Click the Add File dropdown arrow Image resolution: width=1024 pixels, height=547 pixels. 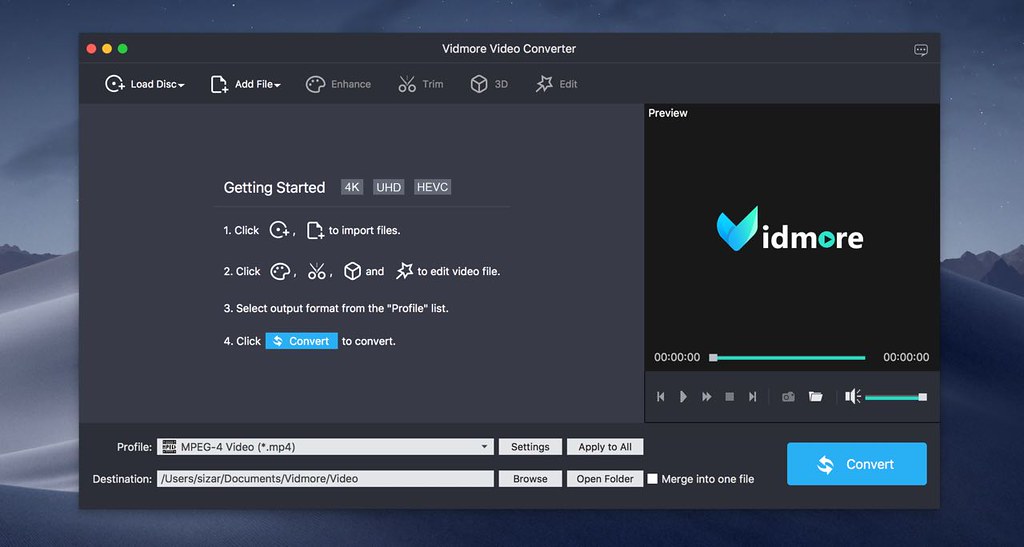[x=278, y=86]
